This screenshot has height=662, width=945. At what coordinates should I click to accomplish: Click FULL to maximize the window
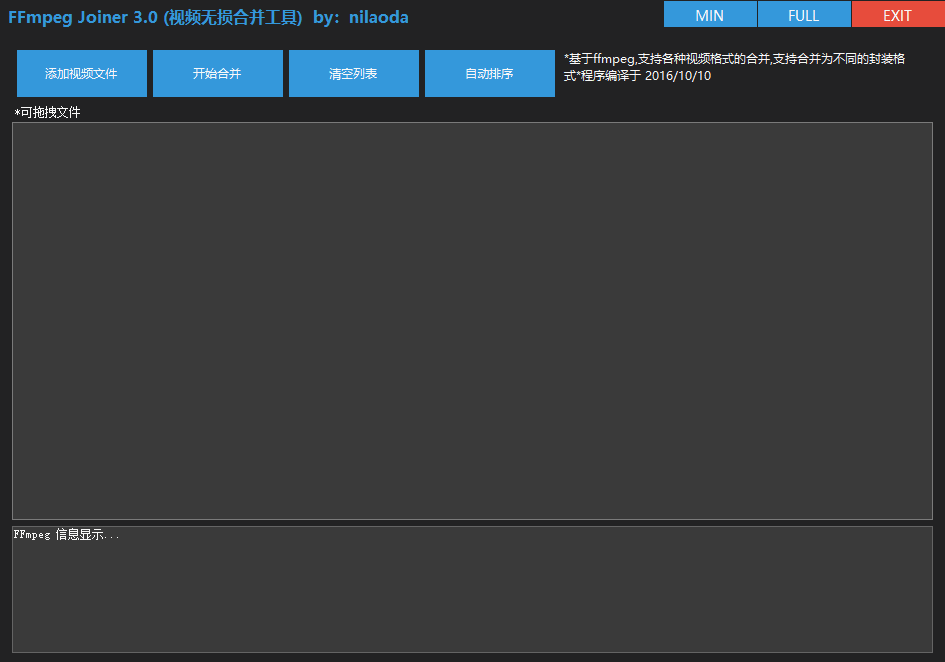point(804,14)
